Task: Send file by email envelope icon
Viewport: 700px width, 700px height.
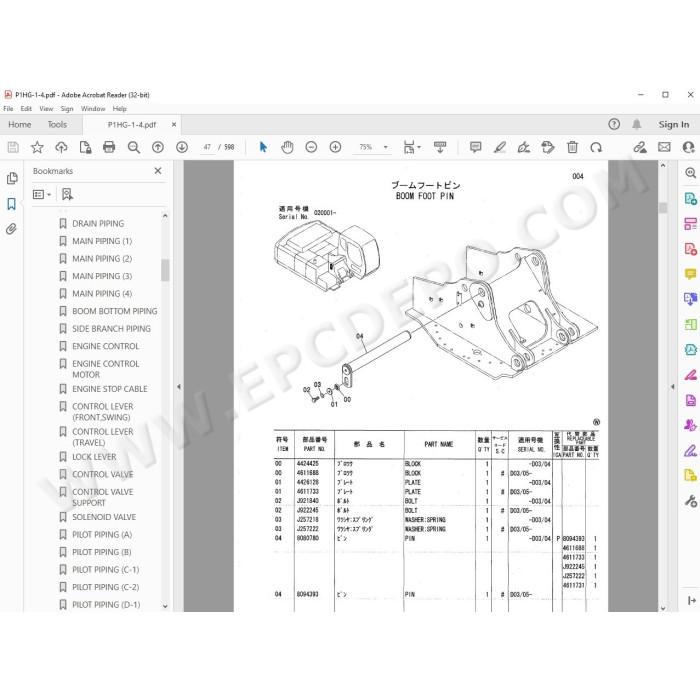Action: (664, 147)
